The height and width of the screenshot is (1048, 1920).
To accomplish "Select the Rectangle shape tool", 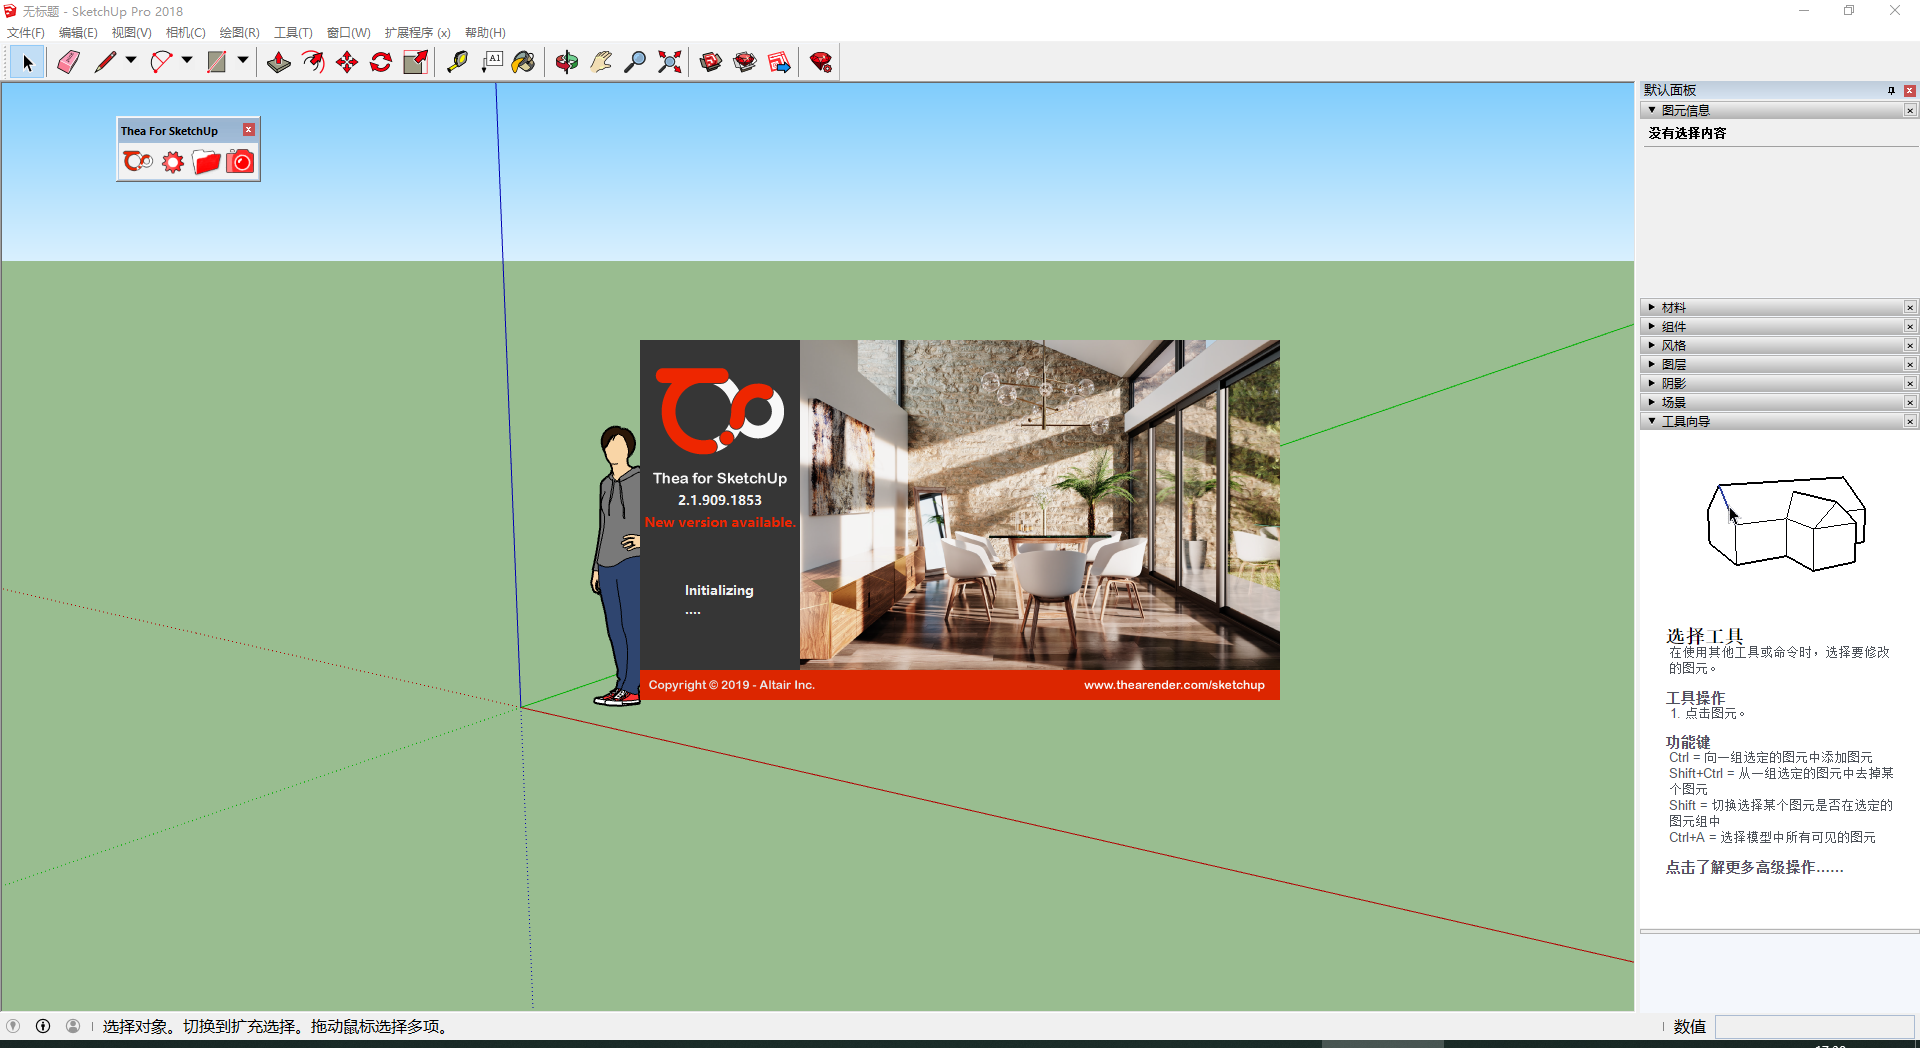I will pos(216,63).
